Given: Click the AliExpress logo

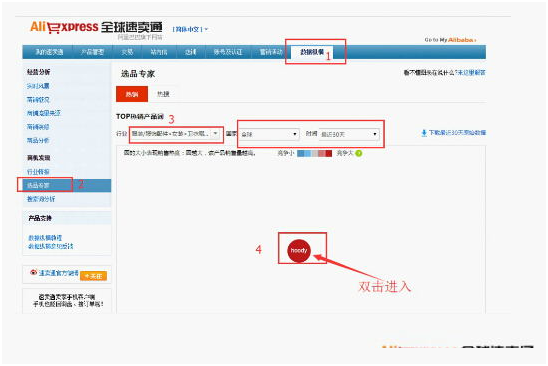Looking at the screenshot, I should pyautogui.click(x=96, y=27).
